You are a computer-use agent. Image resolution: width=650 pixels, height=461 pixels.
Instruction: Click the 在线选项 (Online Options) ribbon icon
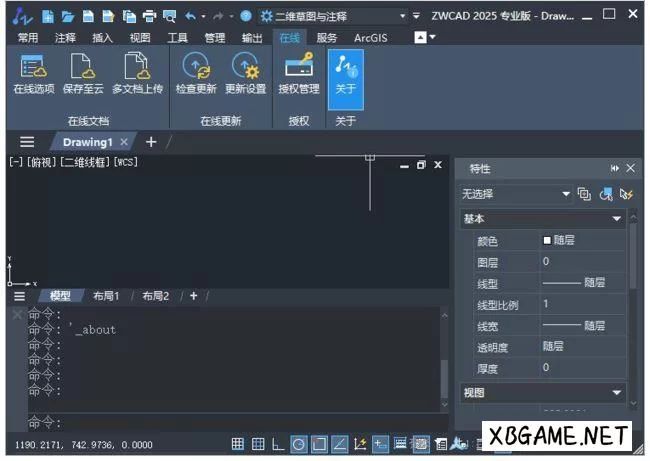click(33, 73)
